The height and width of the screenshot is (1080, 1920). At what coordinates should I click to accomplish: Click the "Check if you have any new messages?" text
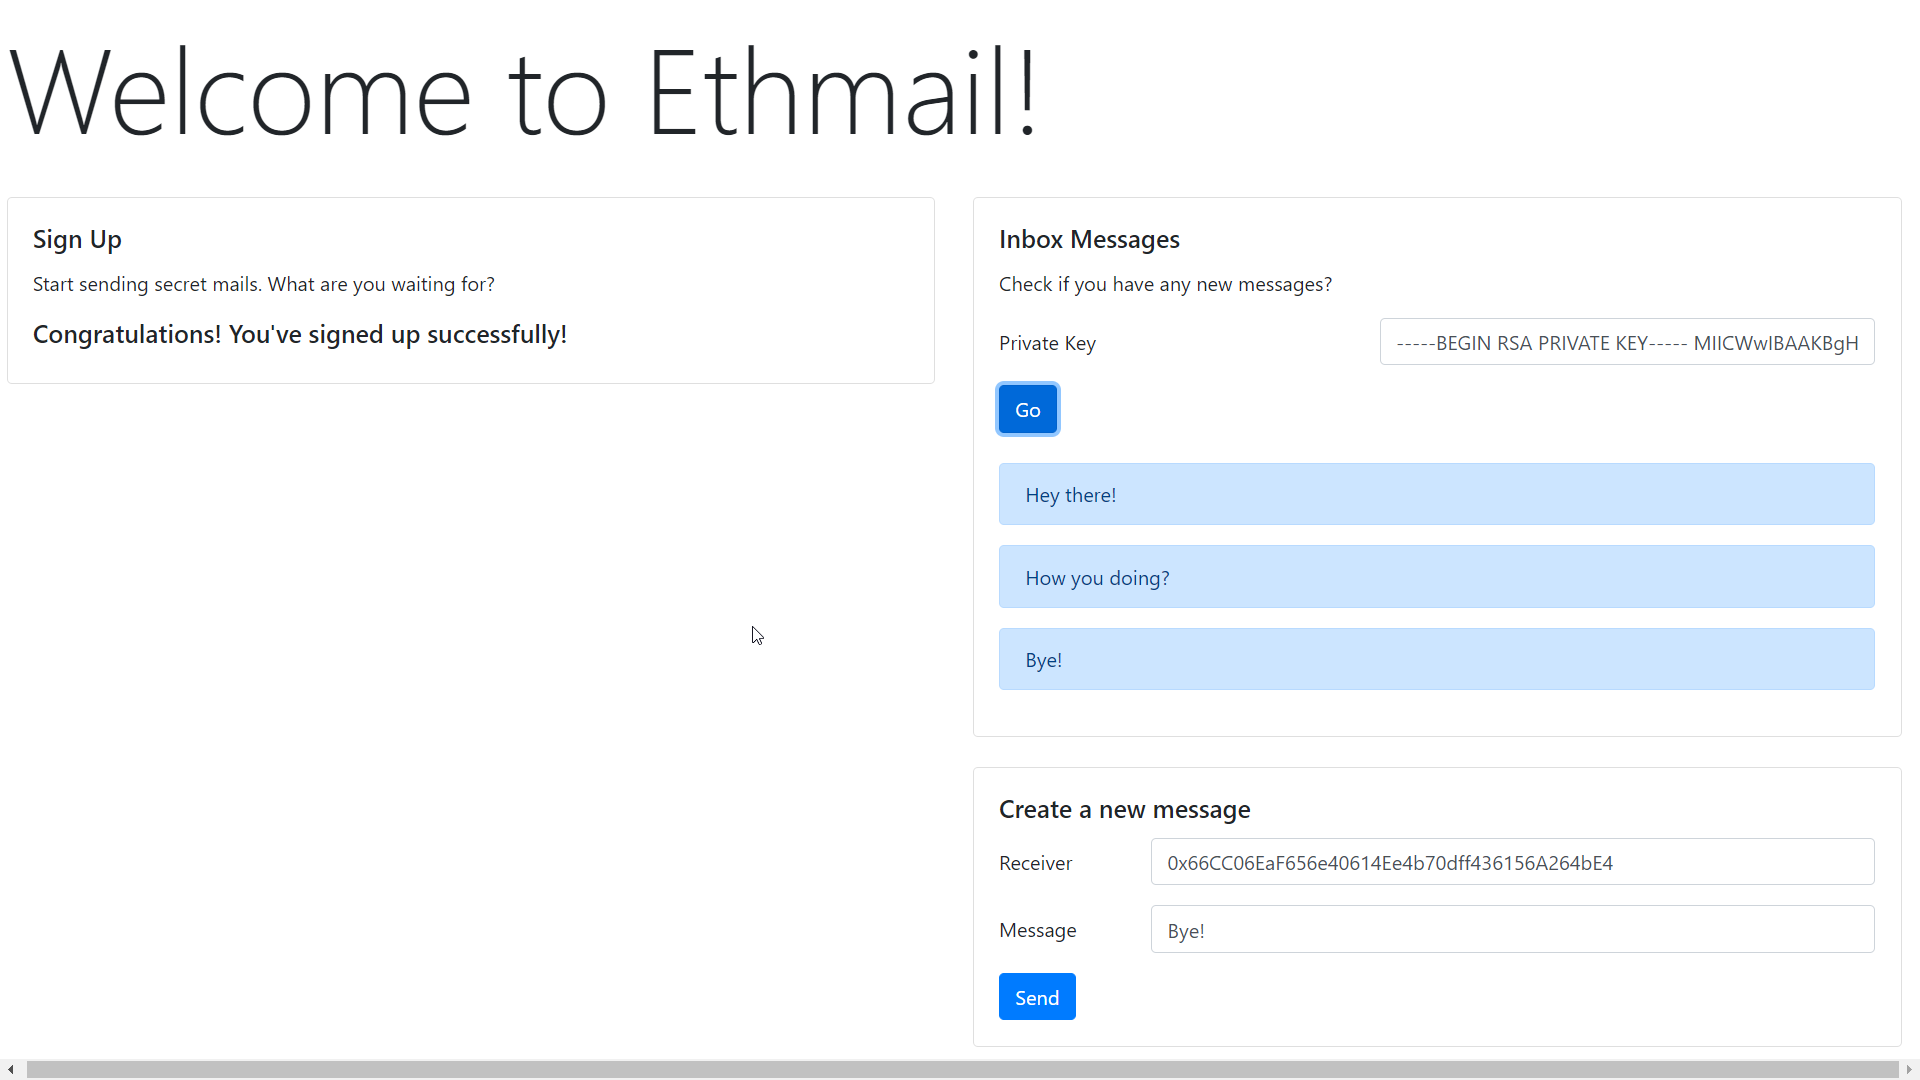[x=1164, y=285]
